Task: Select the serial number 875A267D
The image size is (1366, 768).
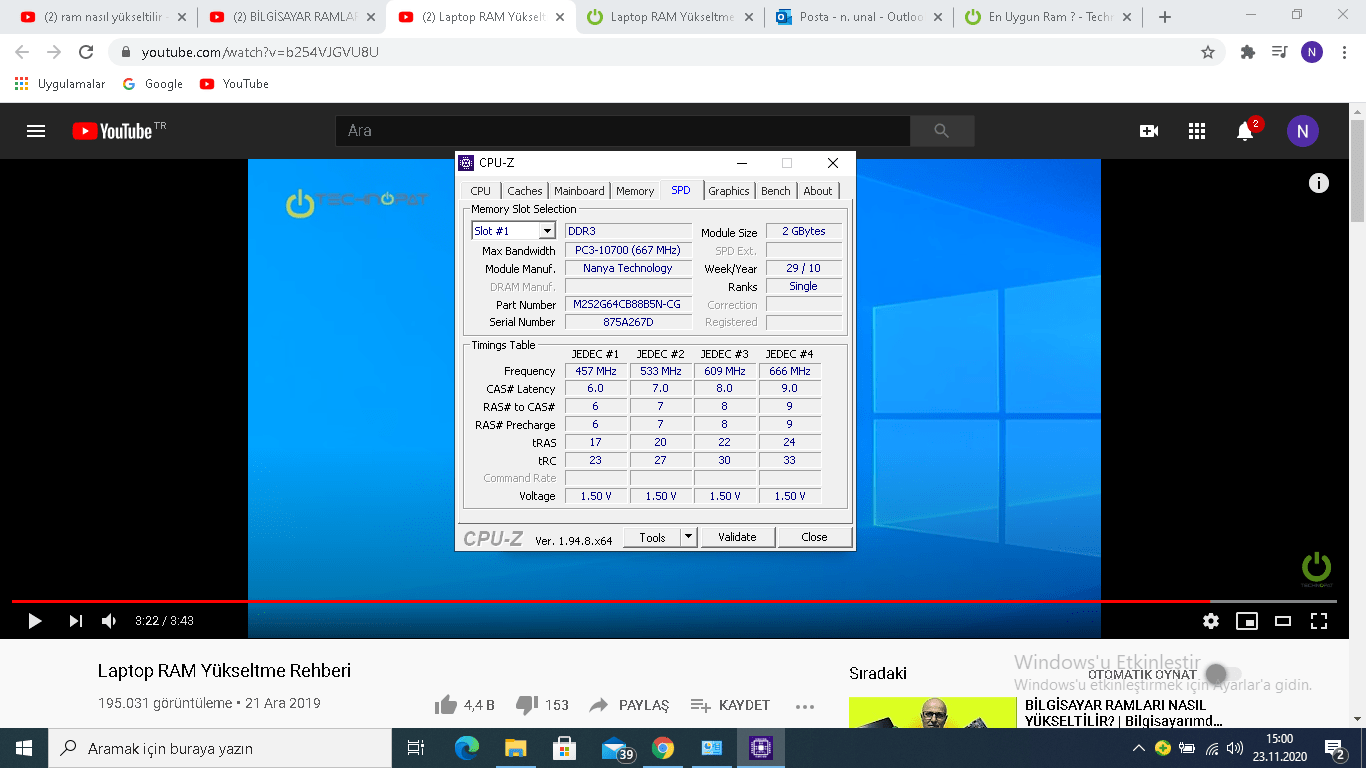Action: click(x=628, y=322)
